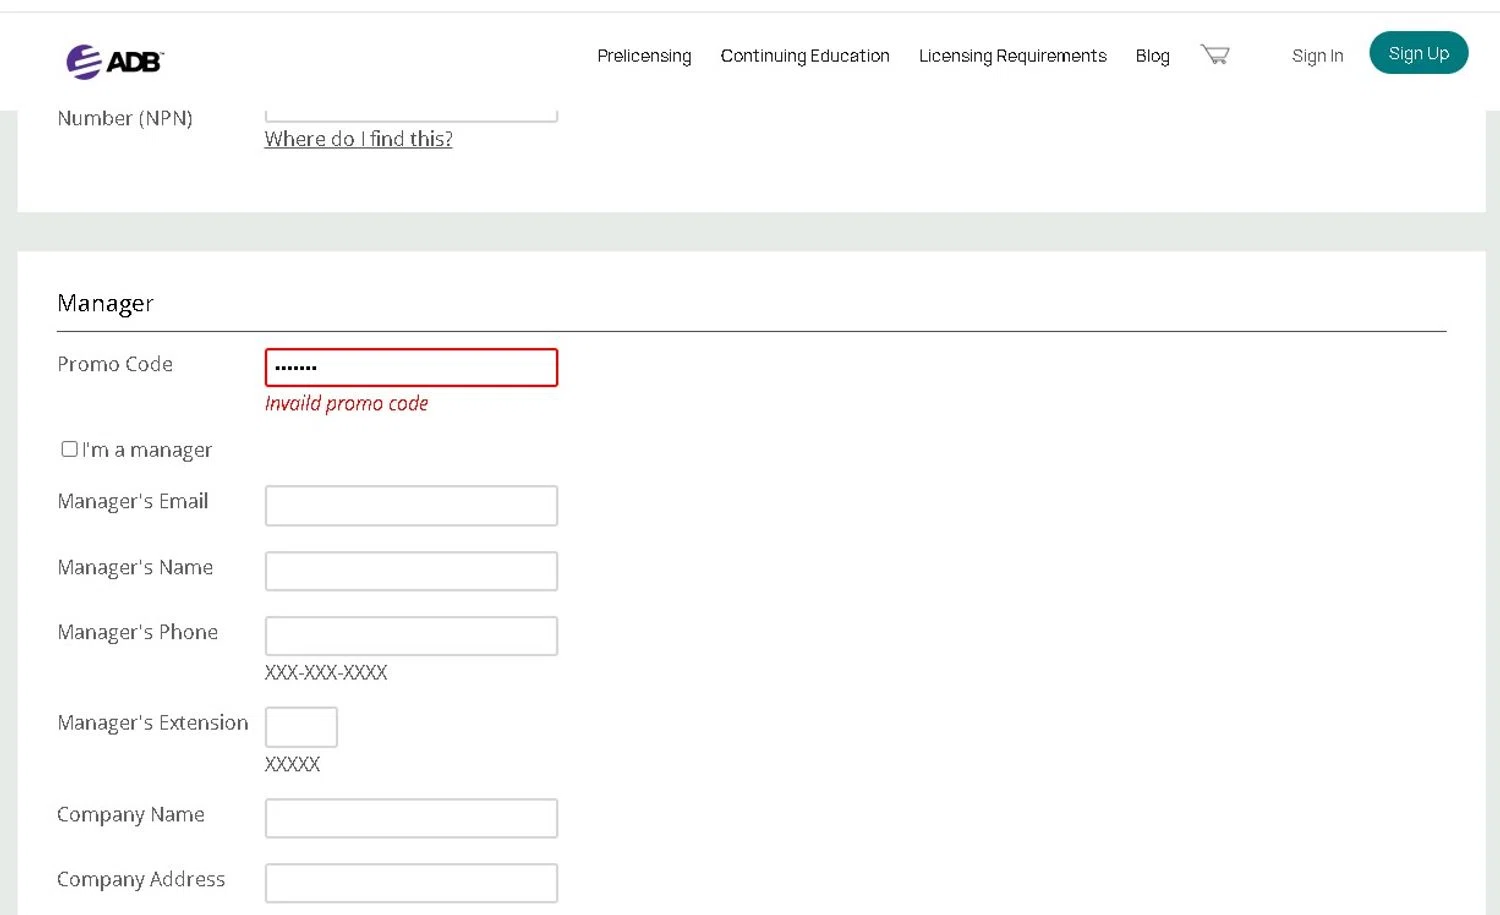The height and width of the screenshot is (915, 1500).
Task: Open the shopping cart icon
Action: (x=1215, y=55)
